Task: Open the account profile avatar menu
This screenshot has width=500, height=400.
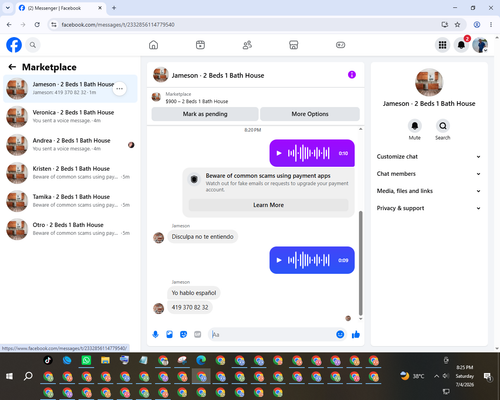Action: tap(480, 45)
